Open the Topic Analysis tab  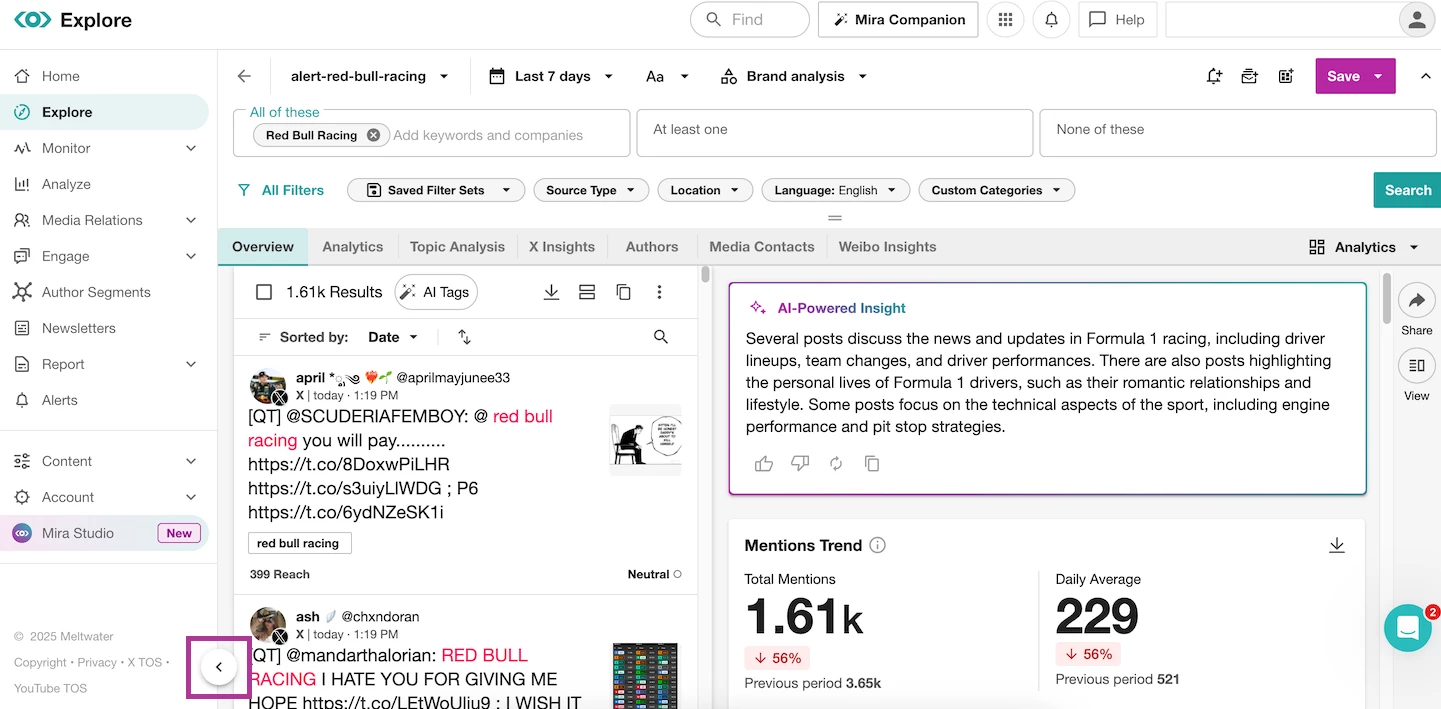(457, 247)
